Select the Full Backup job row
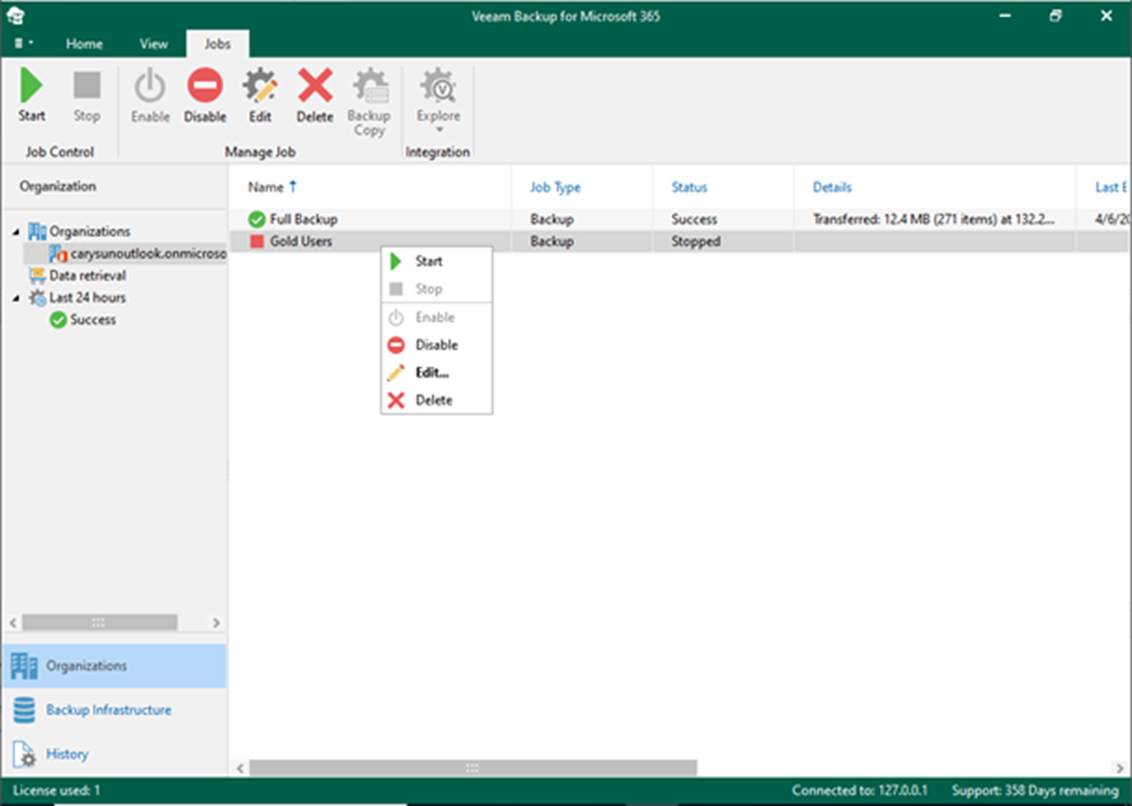Viewport: 1132px width, 806px height. click(679, 219)
